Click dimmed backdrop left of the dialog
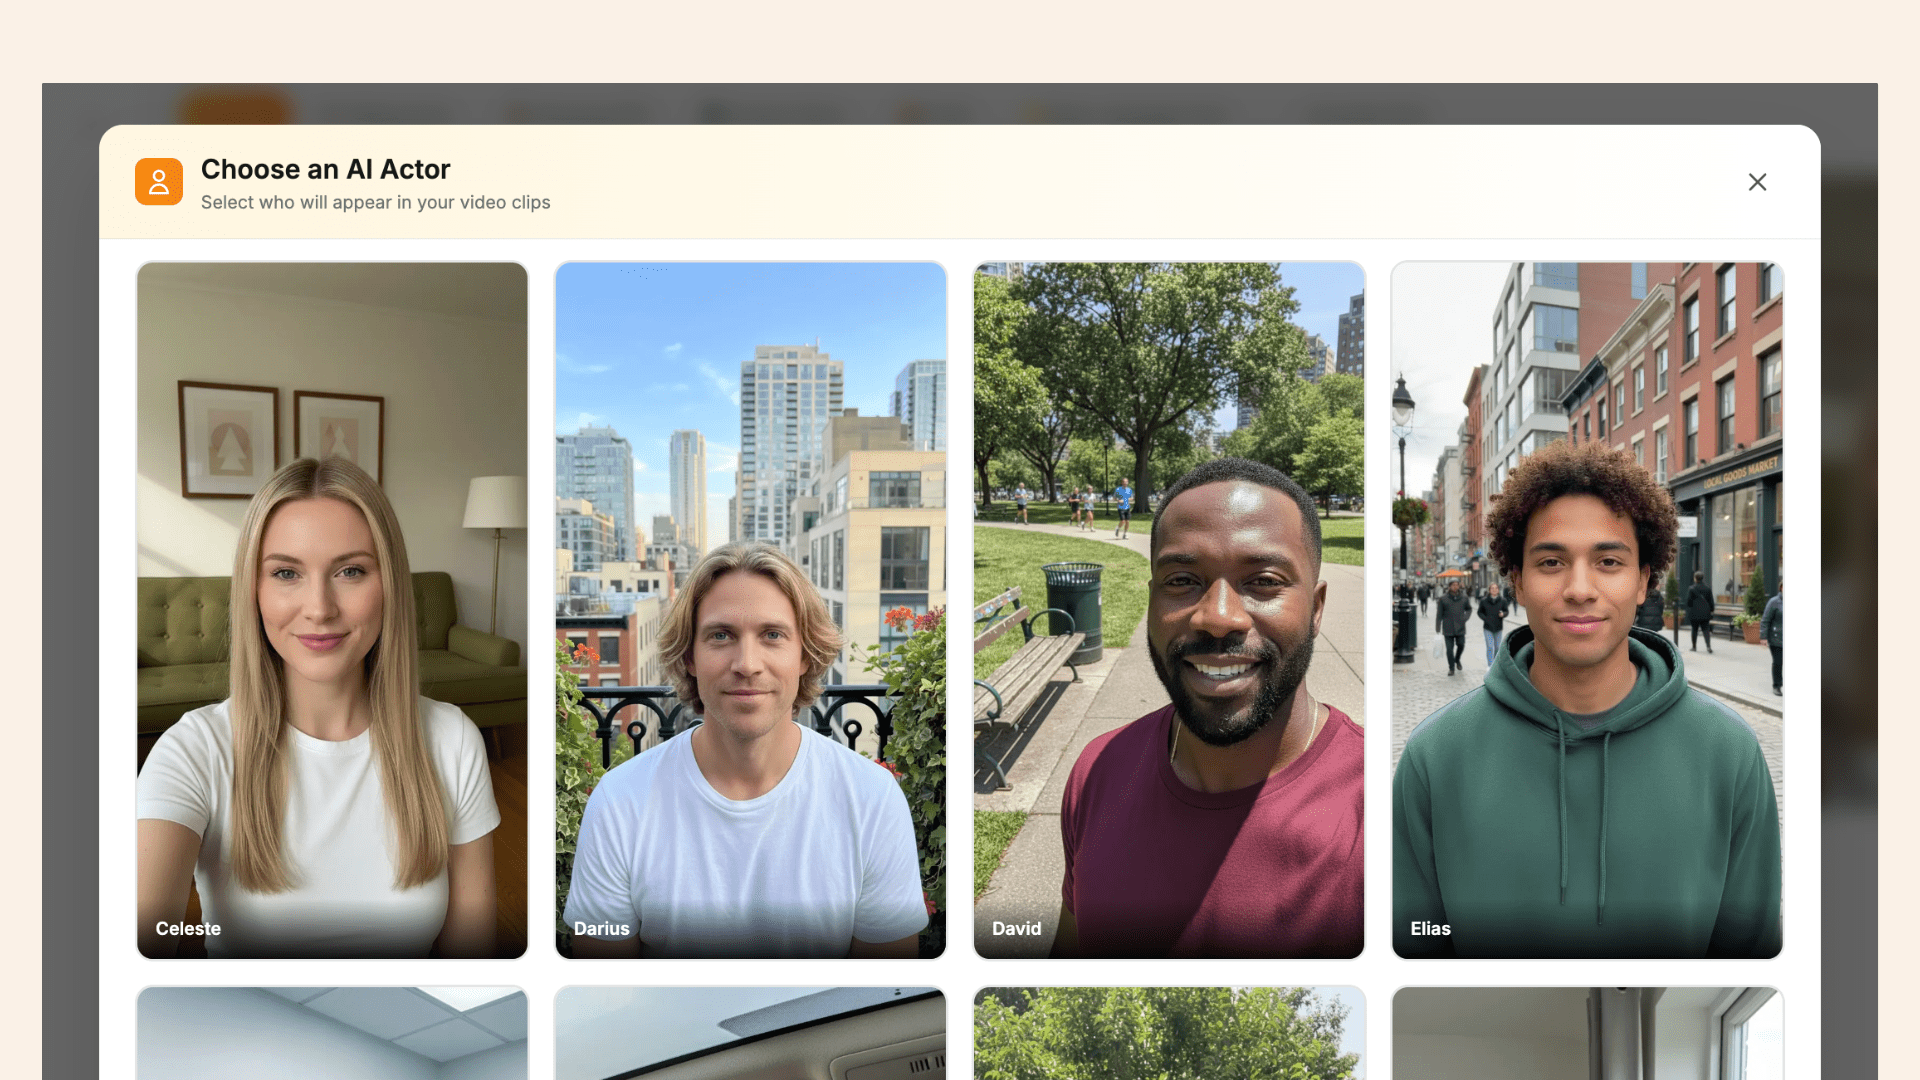 click(69, 600)
